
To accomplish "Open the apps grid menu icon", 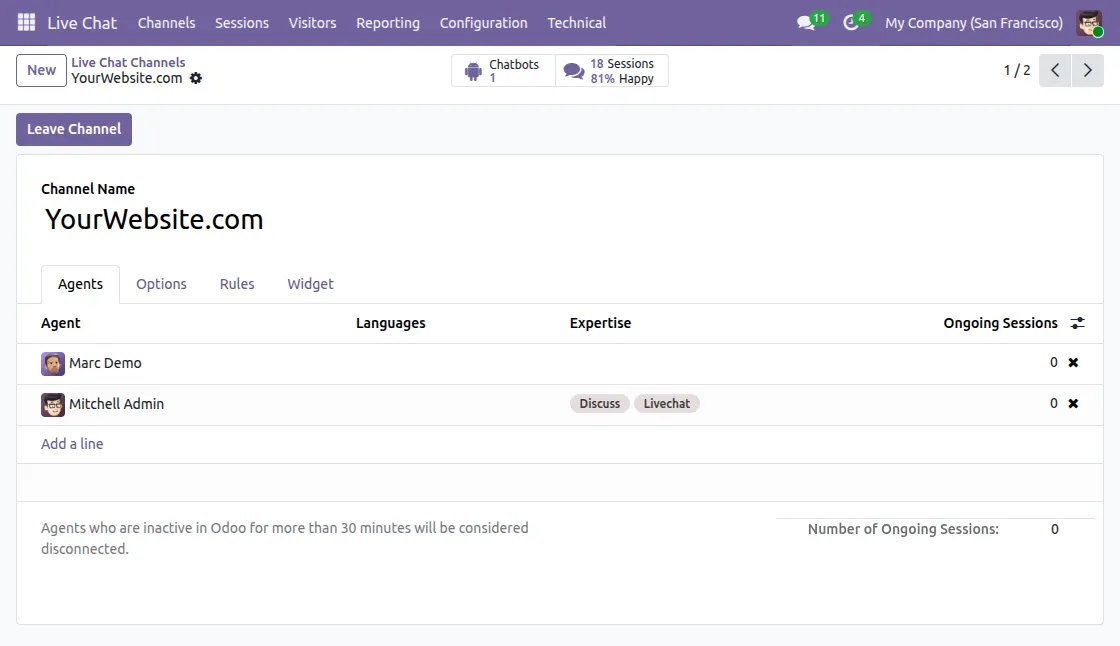I will (x=26, y=22).
